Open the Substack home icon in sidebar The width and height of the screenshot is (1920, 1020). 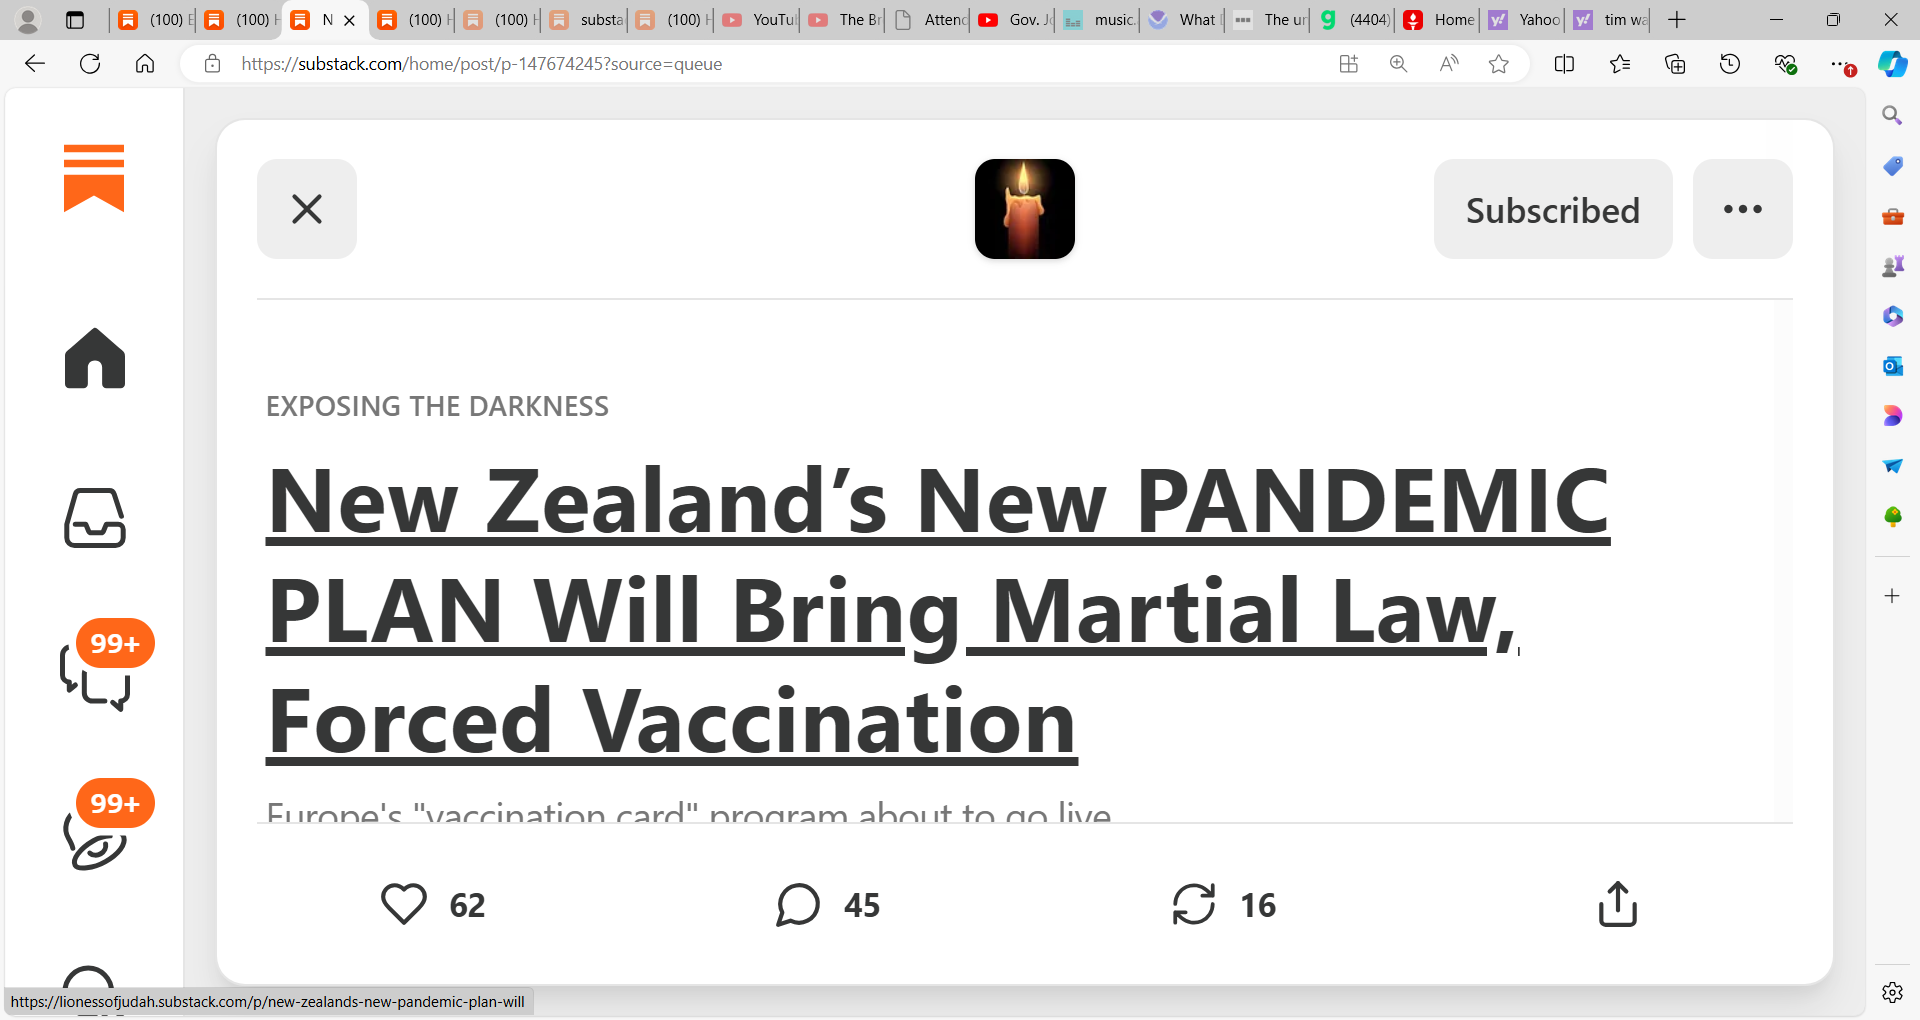[x=95, y=358]
